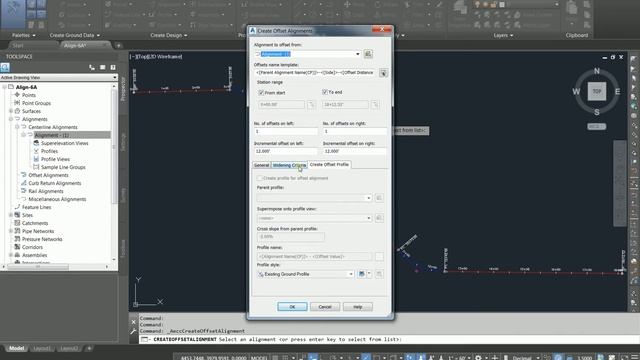This screenshot has height=360, width=640.
Task: Click command line input field
Action: coord(389,339)
